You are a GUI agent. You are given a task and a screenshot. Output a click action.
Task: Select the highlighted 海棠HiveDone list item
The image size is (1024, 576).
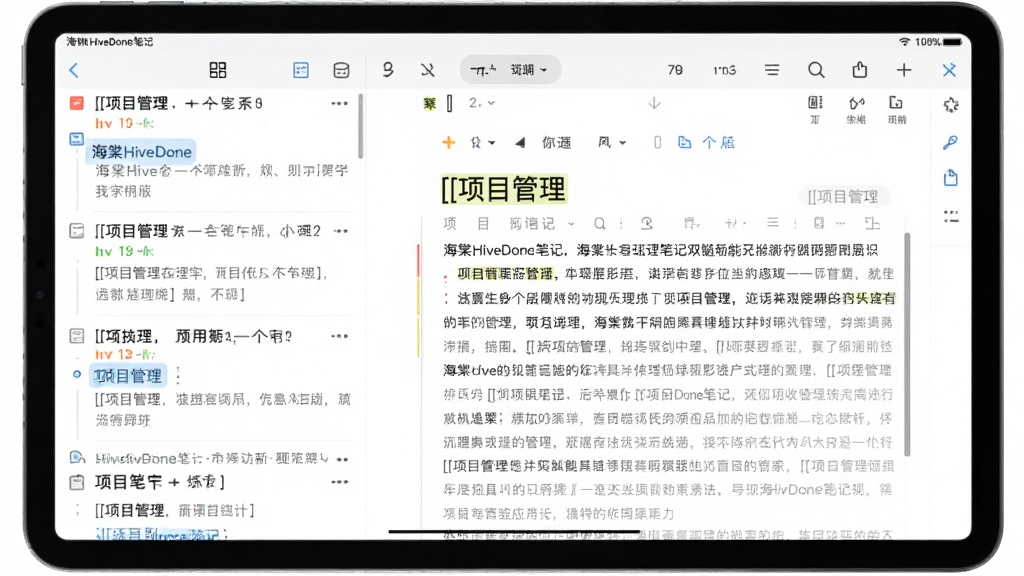click(141, 152)
